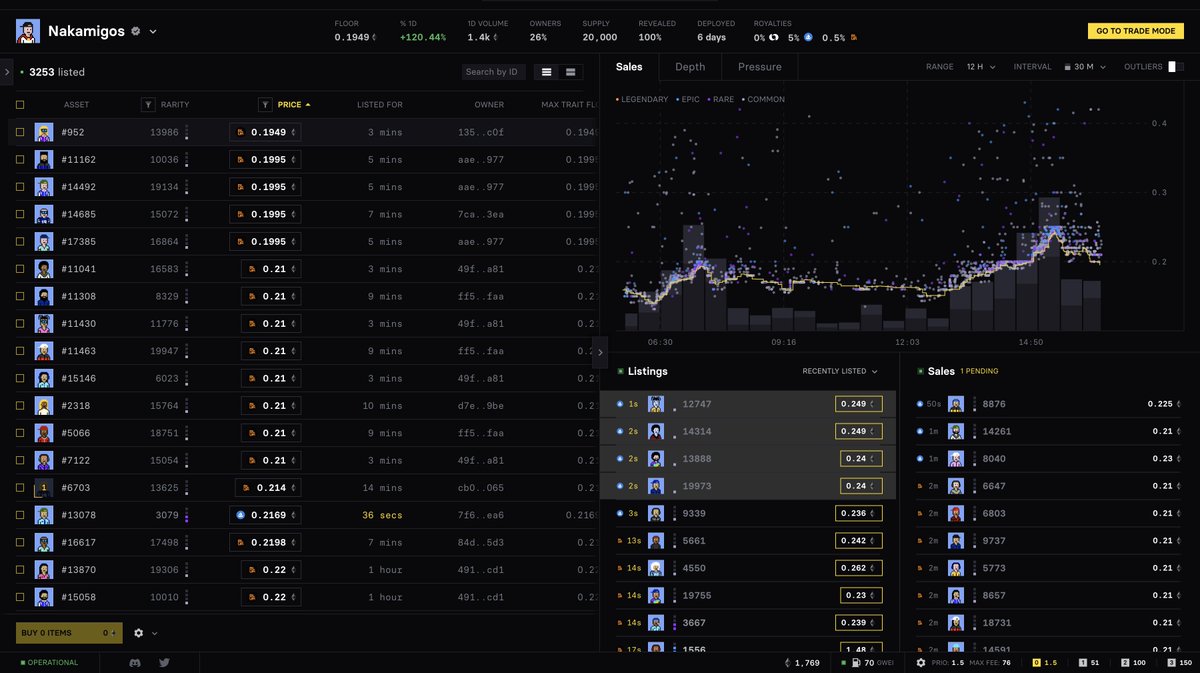Open thumbnail of asset #2318

(44, 405)
